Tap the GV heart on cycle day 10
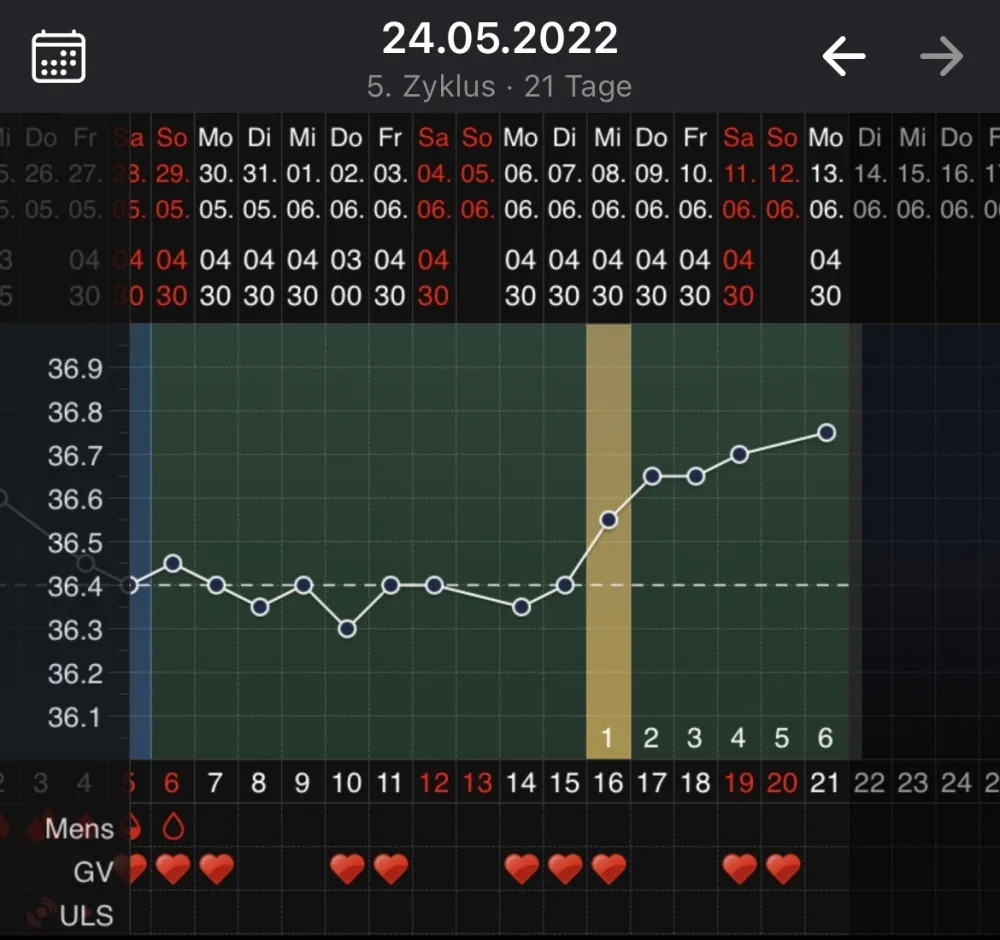1000x940 pixels. point(348,869)
